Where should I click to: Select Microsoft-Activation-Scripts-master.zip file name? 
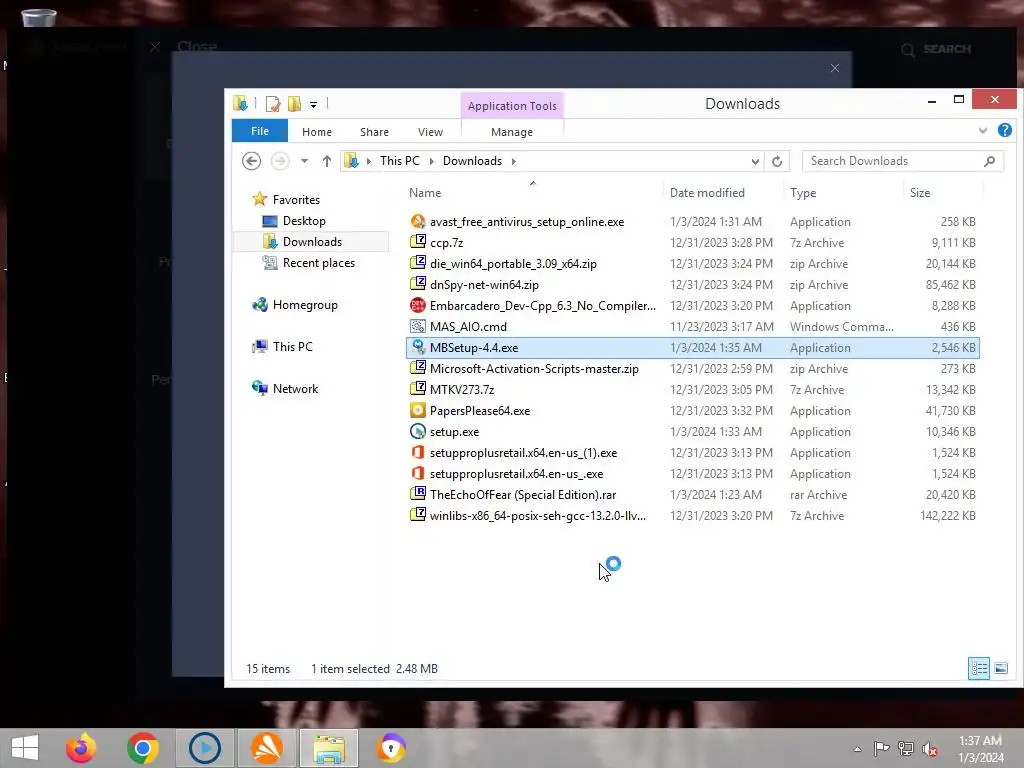pos(534,369)
